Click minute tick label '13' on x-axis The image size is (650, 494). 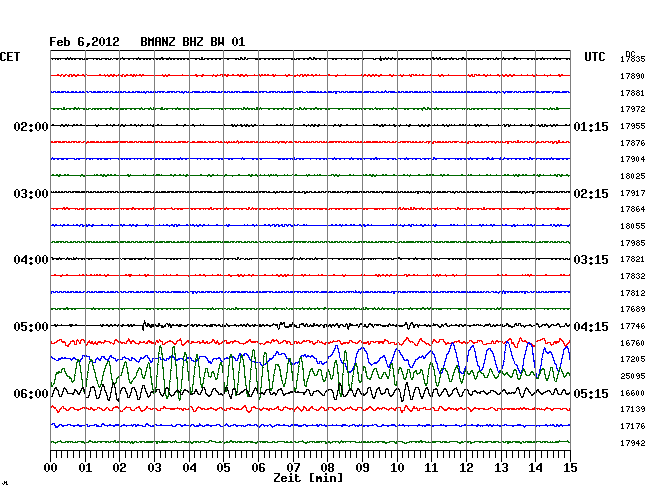pyautogui.click(x=501, y=468)
